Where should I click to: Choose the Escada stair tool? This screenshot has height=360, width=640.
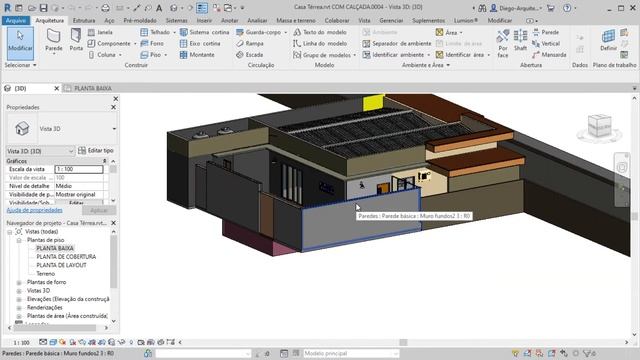click(x=249, y=55)
